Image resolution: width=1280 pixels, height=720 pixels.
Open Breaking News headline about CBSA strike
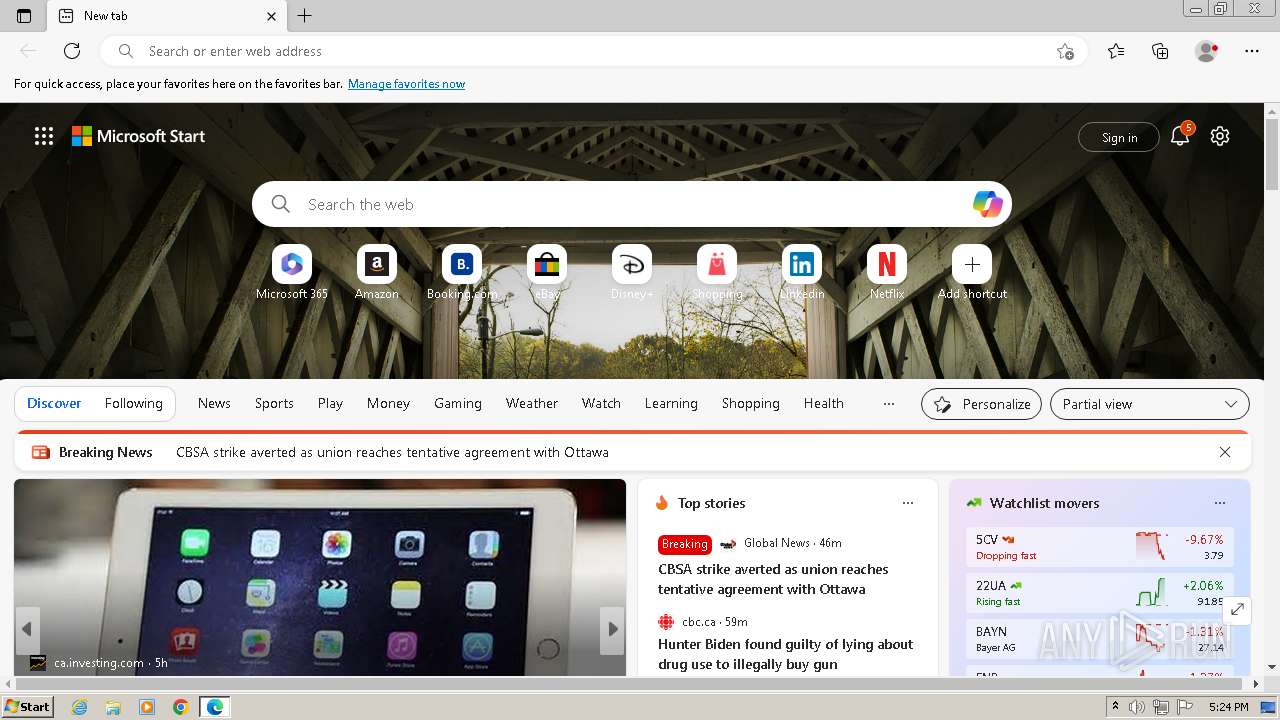pyautogui.click(x=392, y=452)
